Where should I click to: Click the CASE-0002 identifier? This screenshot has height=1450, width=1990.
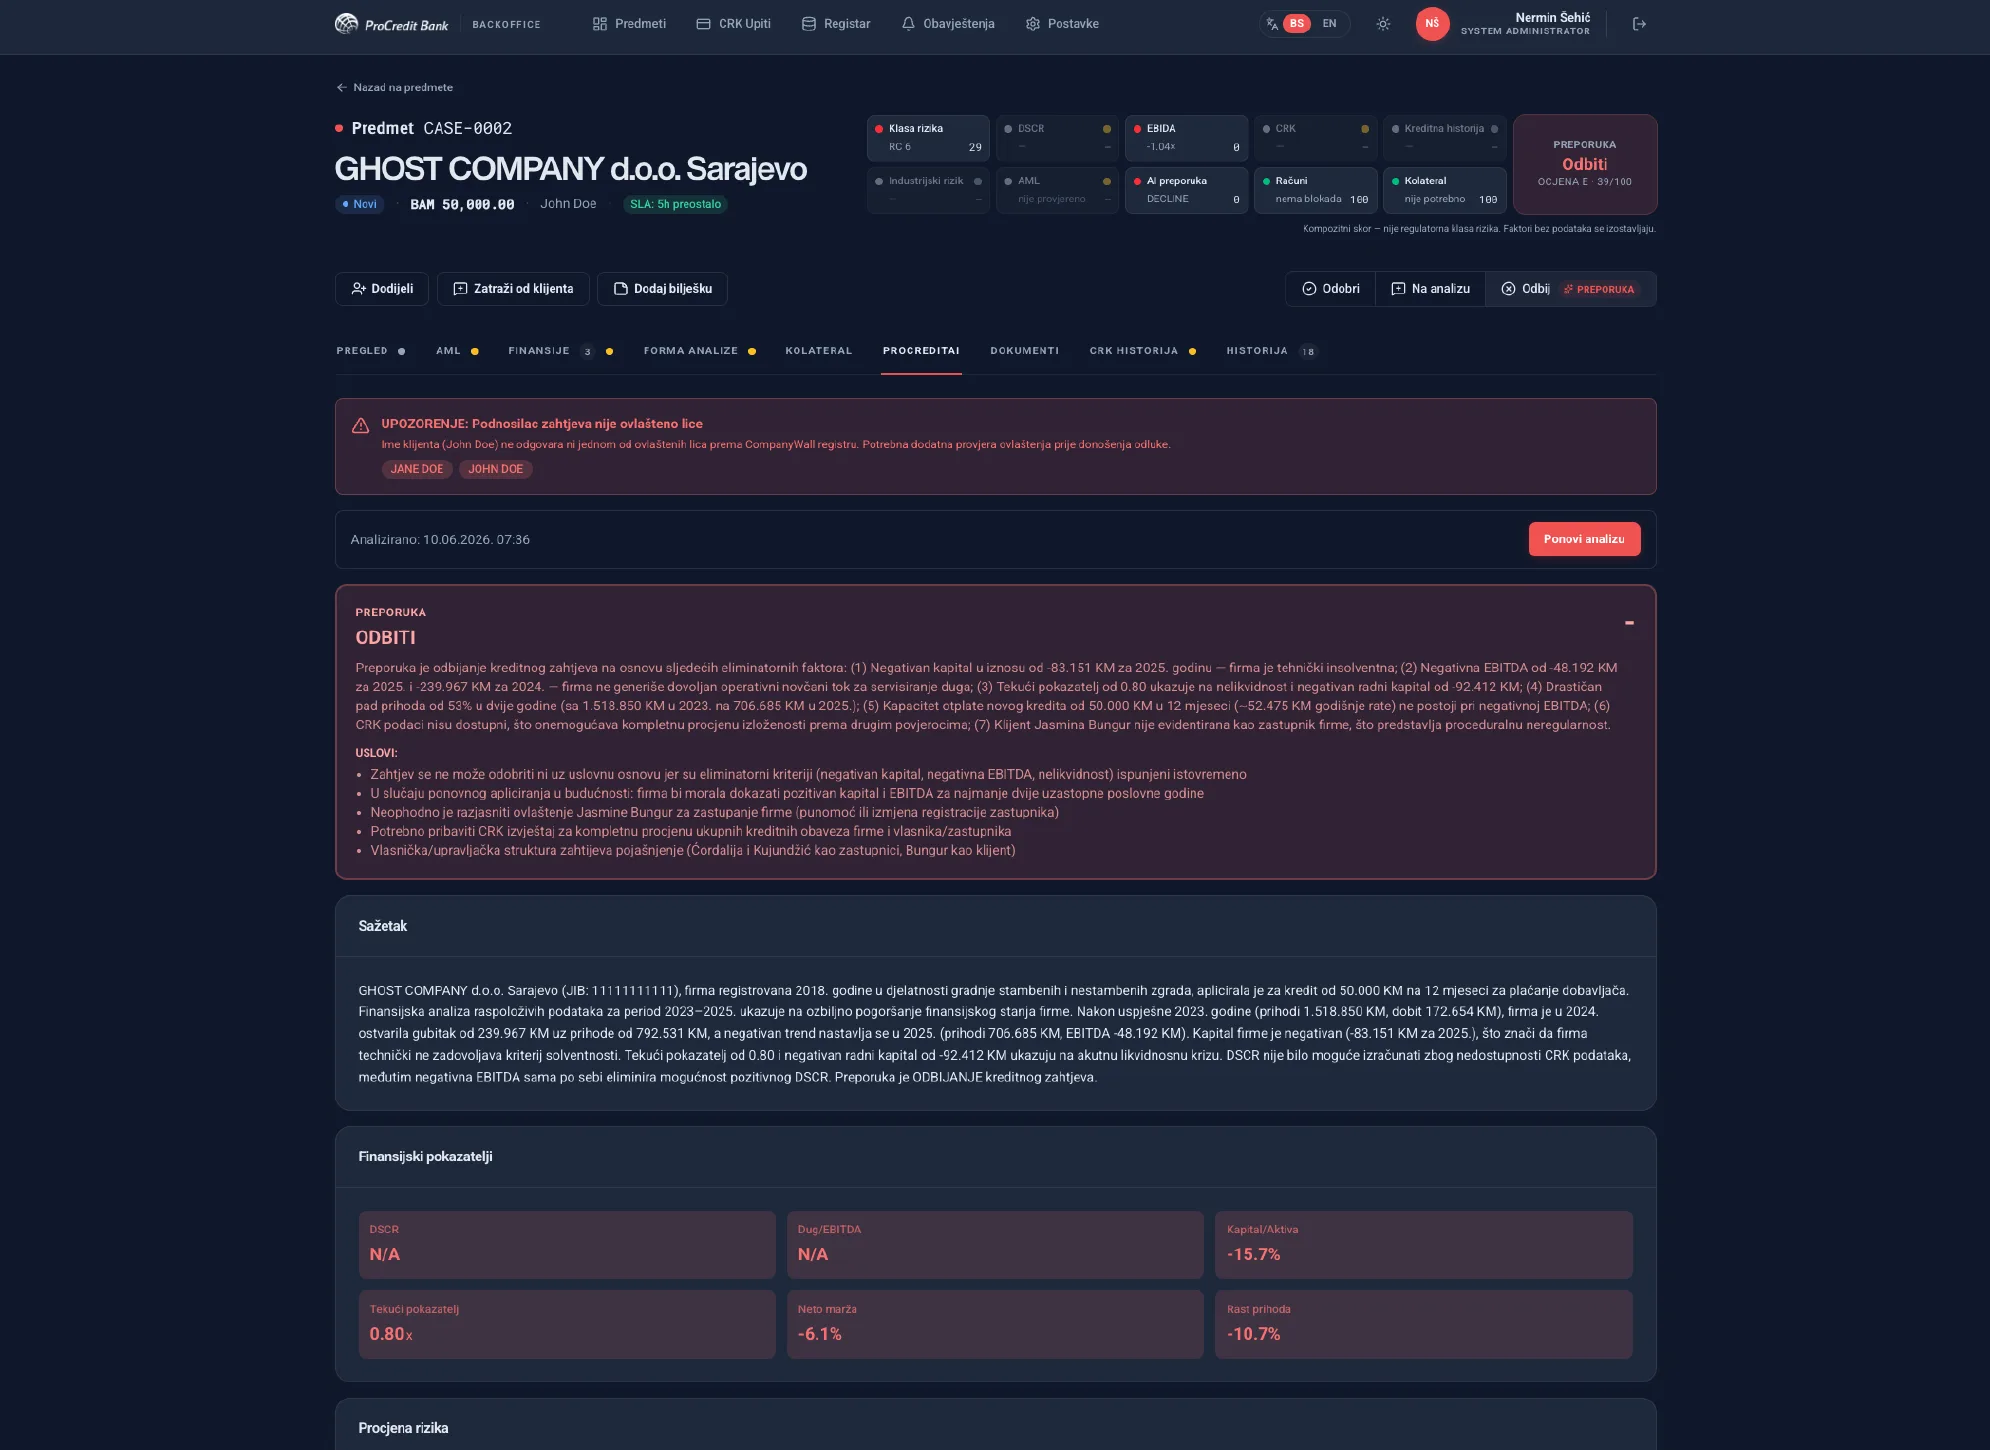tap(467, 128)
